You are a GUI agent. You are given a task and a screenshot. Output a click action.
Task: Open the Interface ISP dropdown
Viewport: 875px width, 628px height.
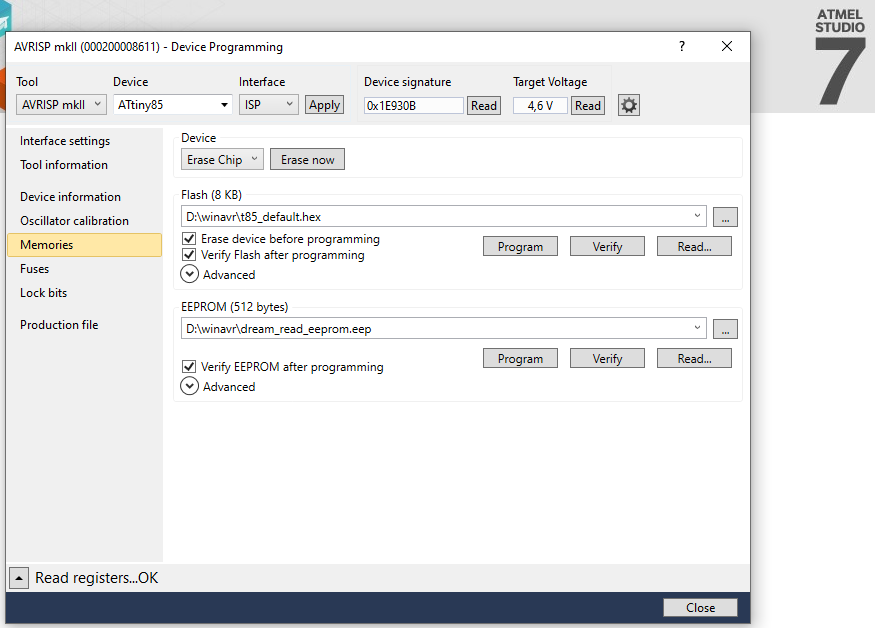269,105
